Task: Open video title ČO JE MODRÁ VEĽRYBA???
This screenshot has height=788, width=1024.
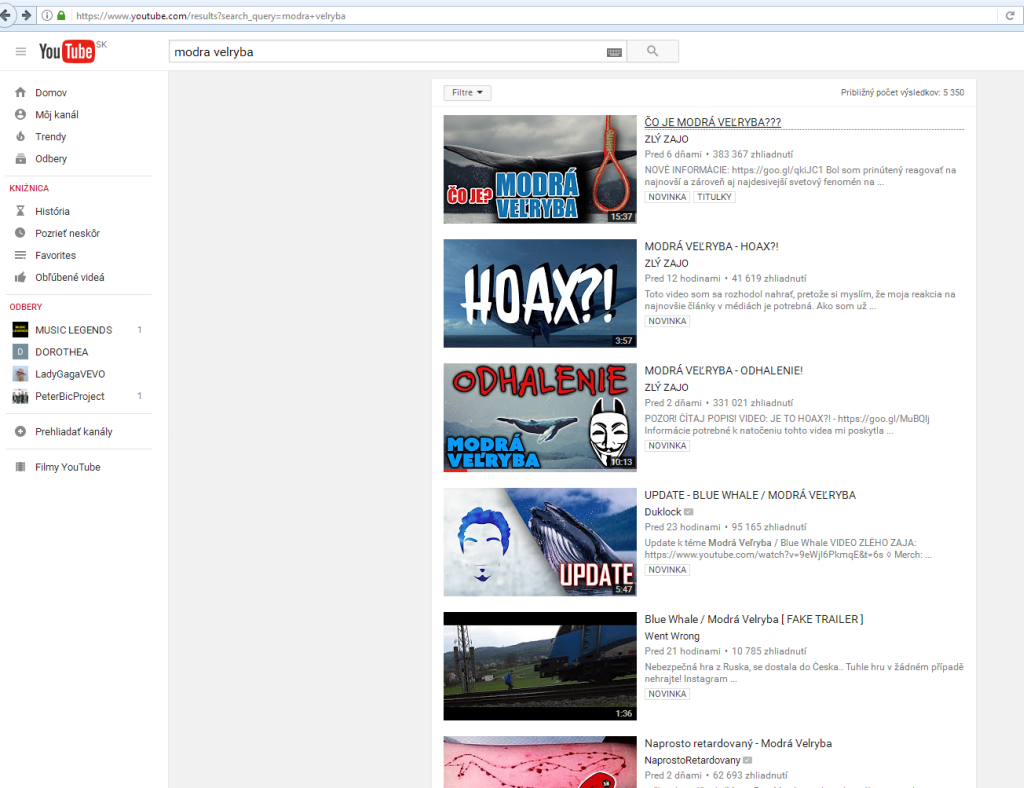Action: point(712,122)
